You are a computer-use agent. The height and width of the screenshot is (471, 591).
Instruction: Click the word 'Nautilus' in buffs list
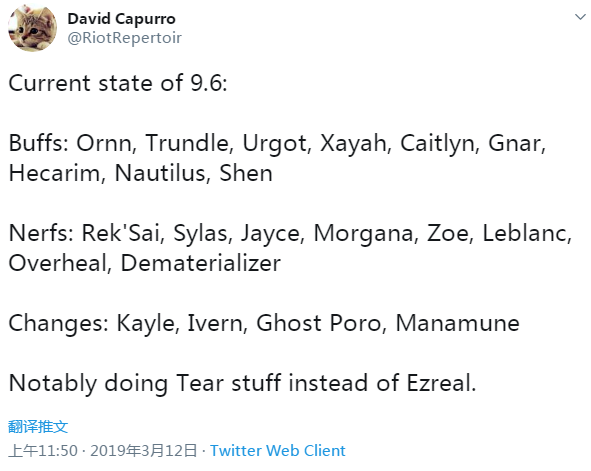pyautogui.click(x=160, y=173)
